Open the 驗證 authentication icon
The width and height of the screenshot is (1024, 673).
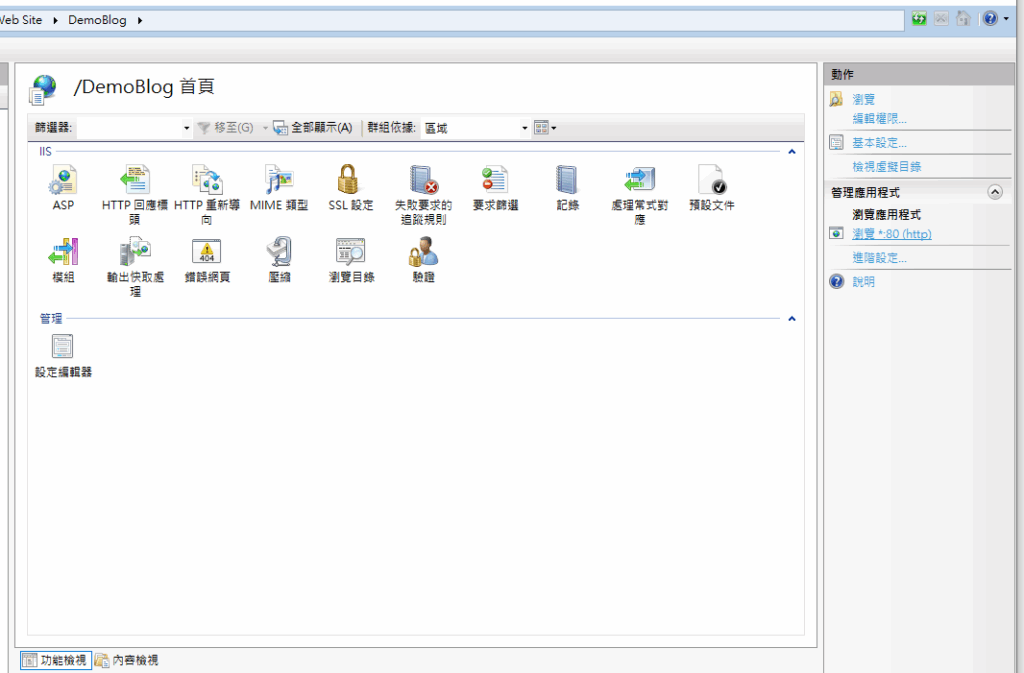click(423, 252)
